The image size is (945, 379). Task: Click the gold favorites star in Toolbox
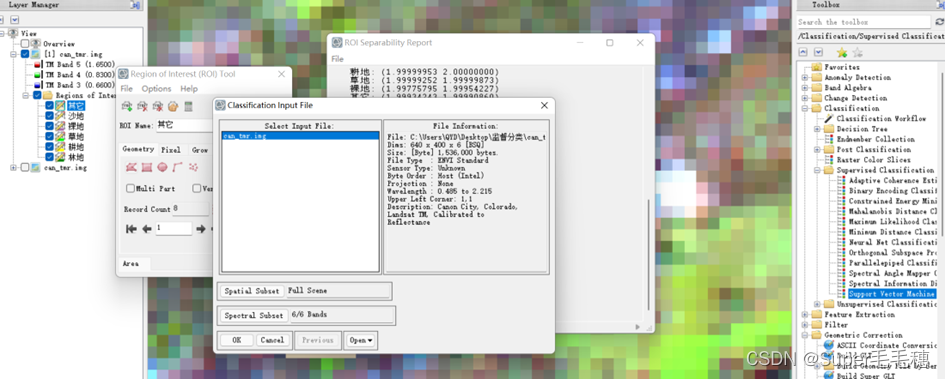coord(842,52)
